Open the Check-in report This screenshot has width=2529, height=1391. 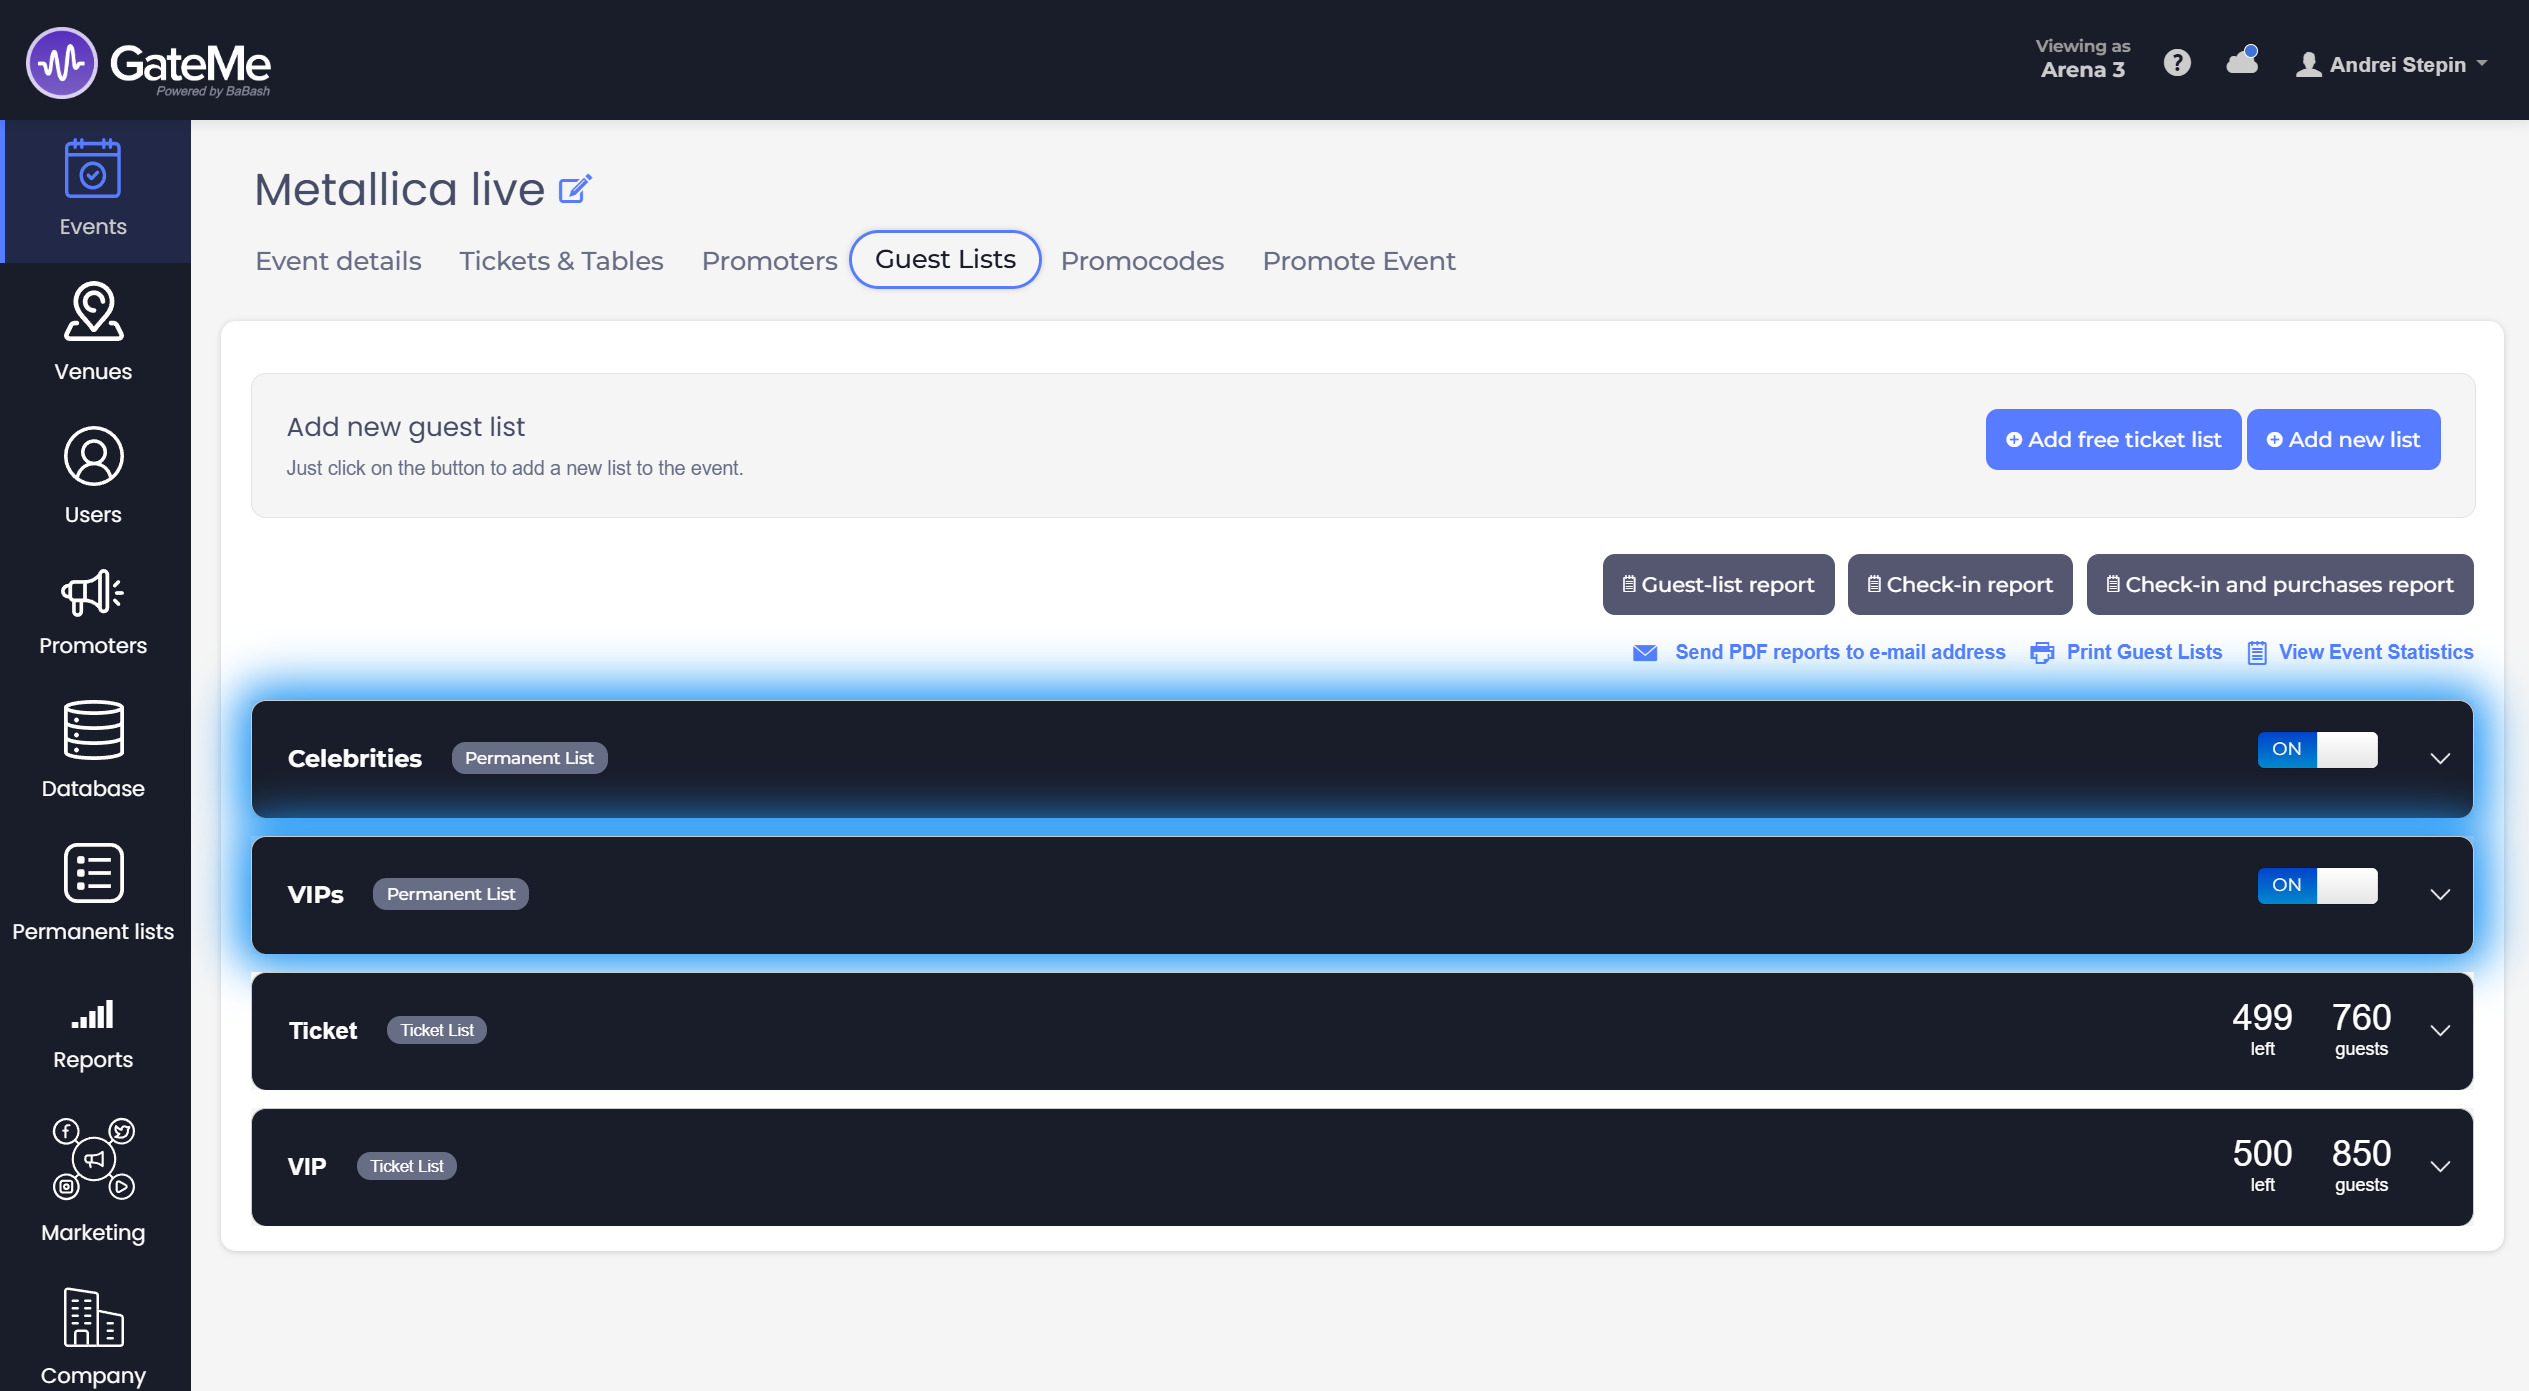[x=1960, y=584]
